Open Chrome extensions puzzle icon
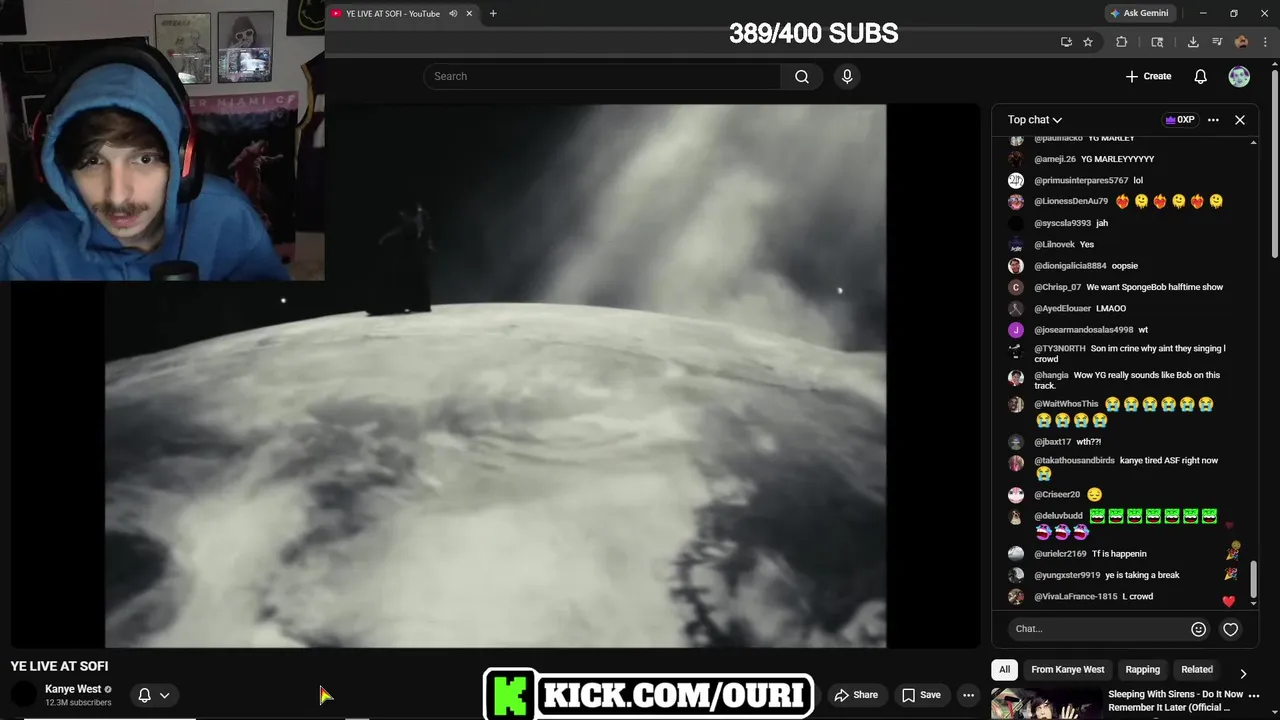The height and width of the screenshot is (720, 1280). tap(1121, 42)
